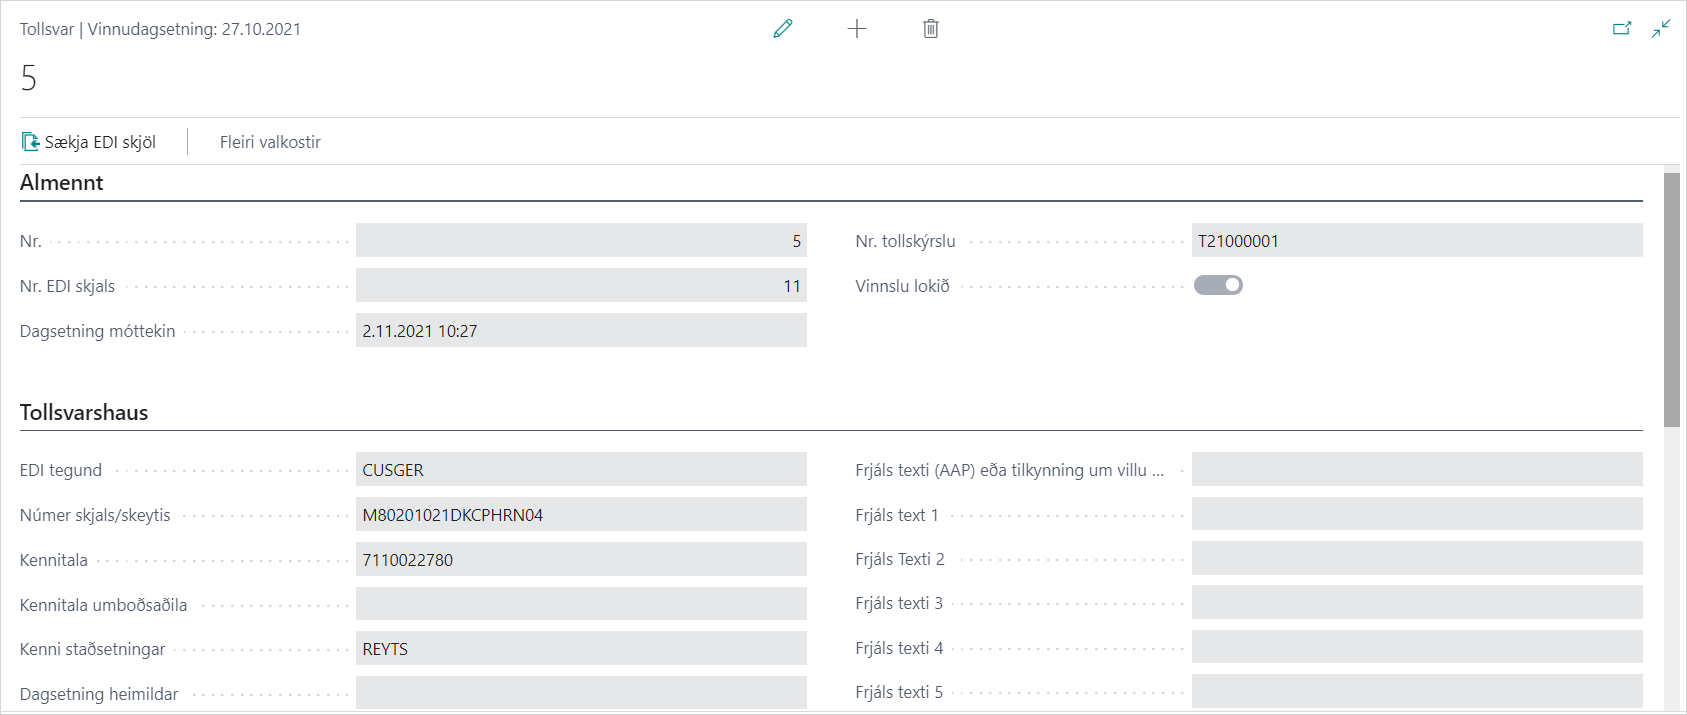Click the vertical scrollbar thumb

1671,300
